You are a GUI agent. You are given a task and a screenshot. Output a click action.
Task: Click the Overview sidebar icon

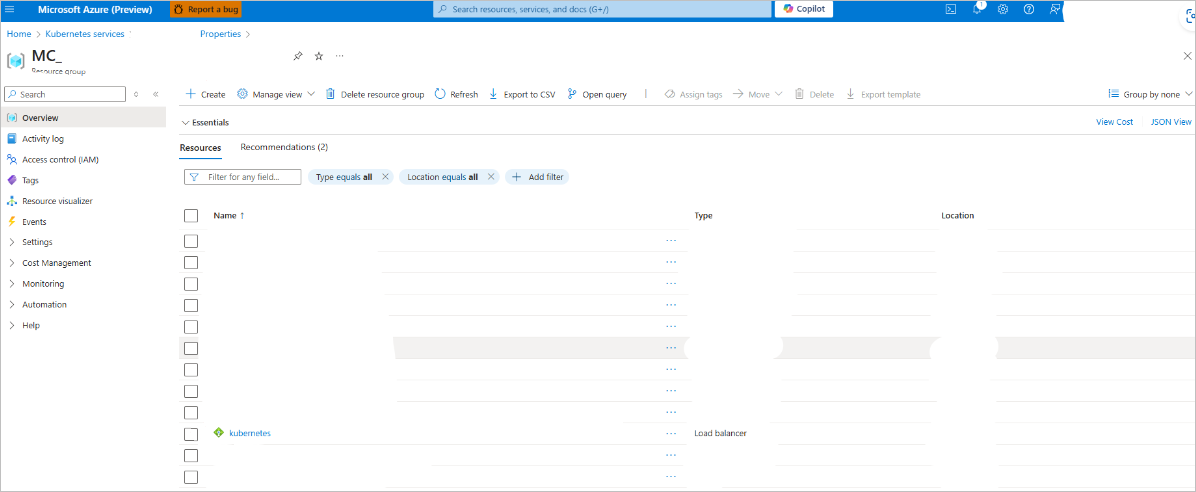tap(11, 117)
